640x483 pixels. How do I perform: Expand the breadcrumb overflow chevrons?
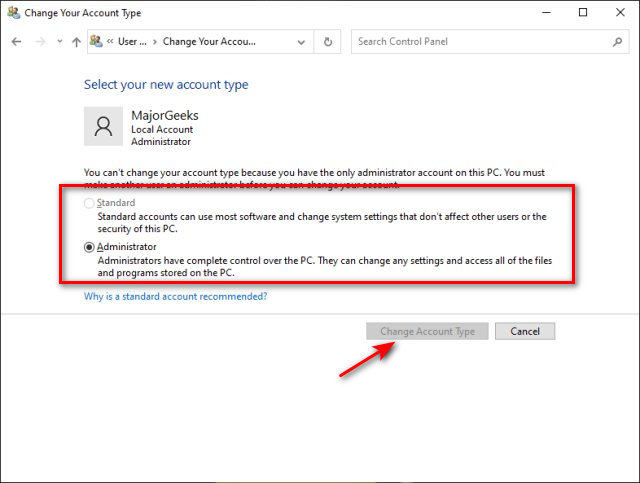pyautogui.click(x=110, y=42)
